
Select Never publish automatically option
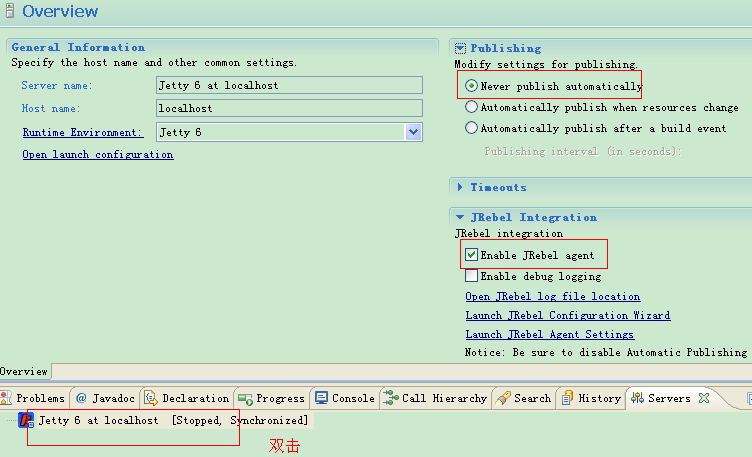pos(471,86)
